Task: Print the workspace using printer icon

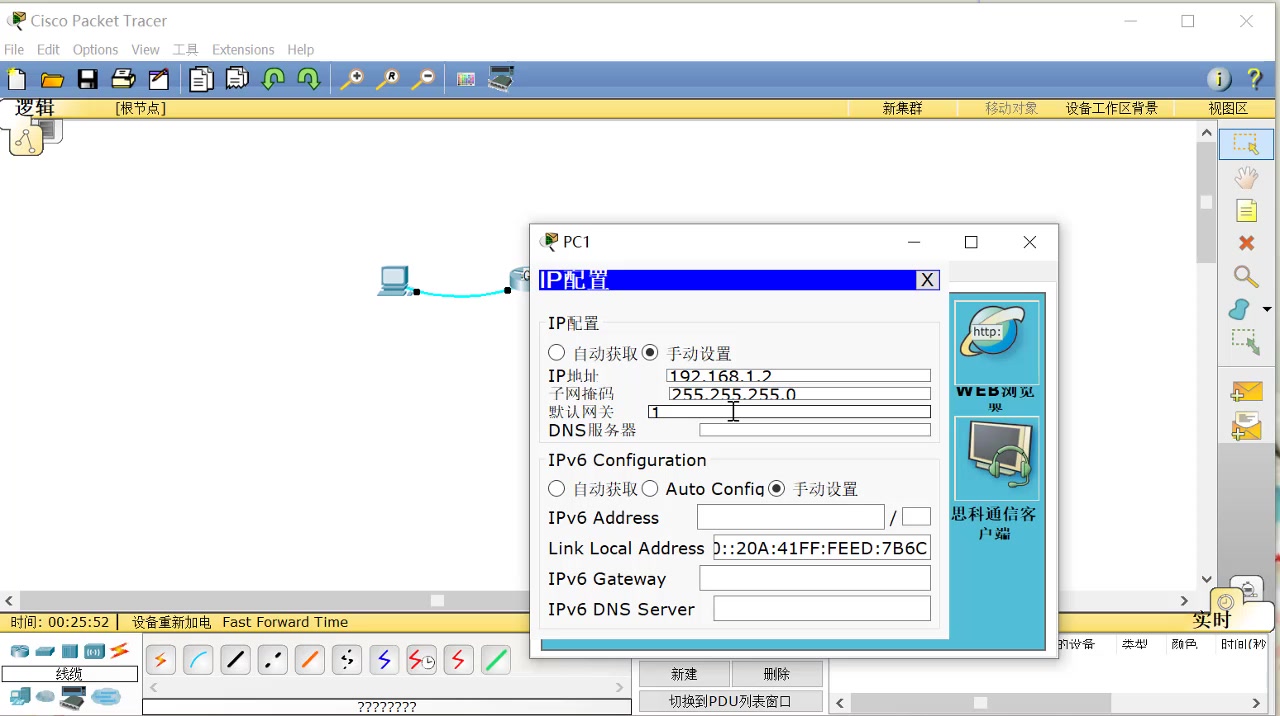Action: (123, 80)
